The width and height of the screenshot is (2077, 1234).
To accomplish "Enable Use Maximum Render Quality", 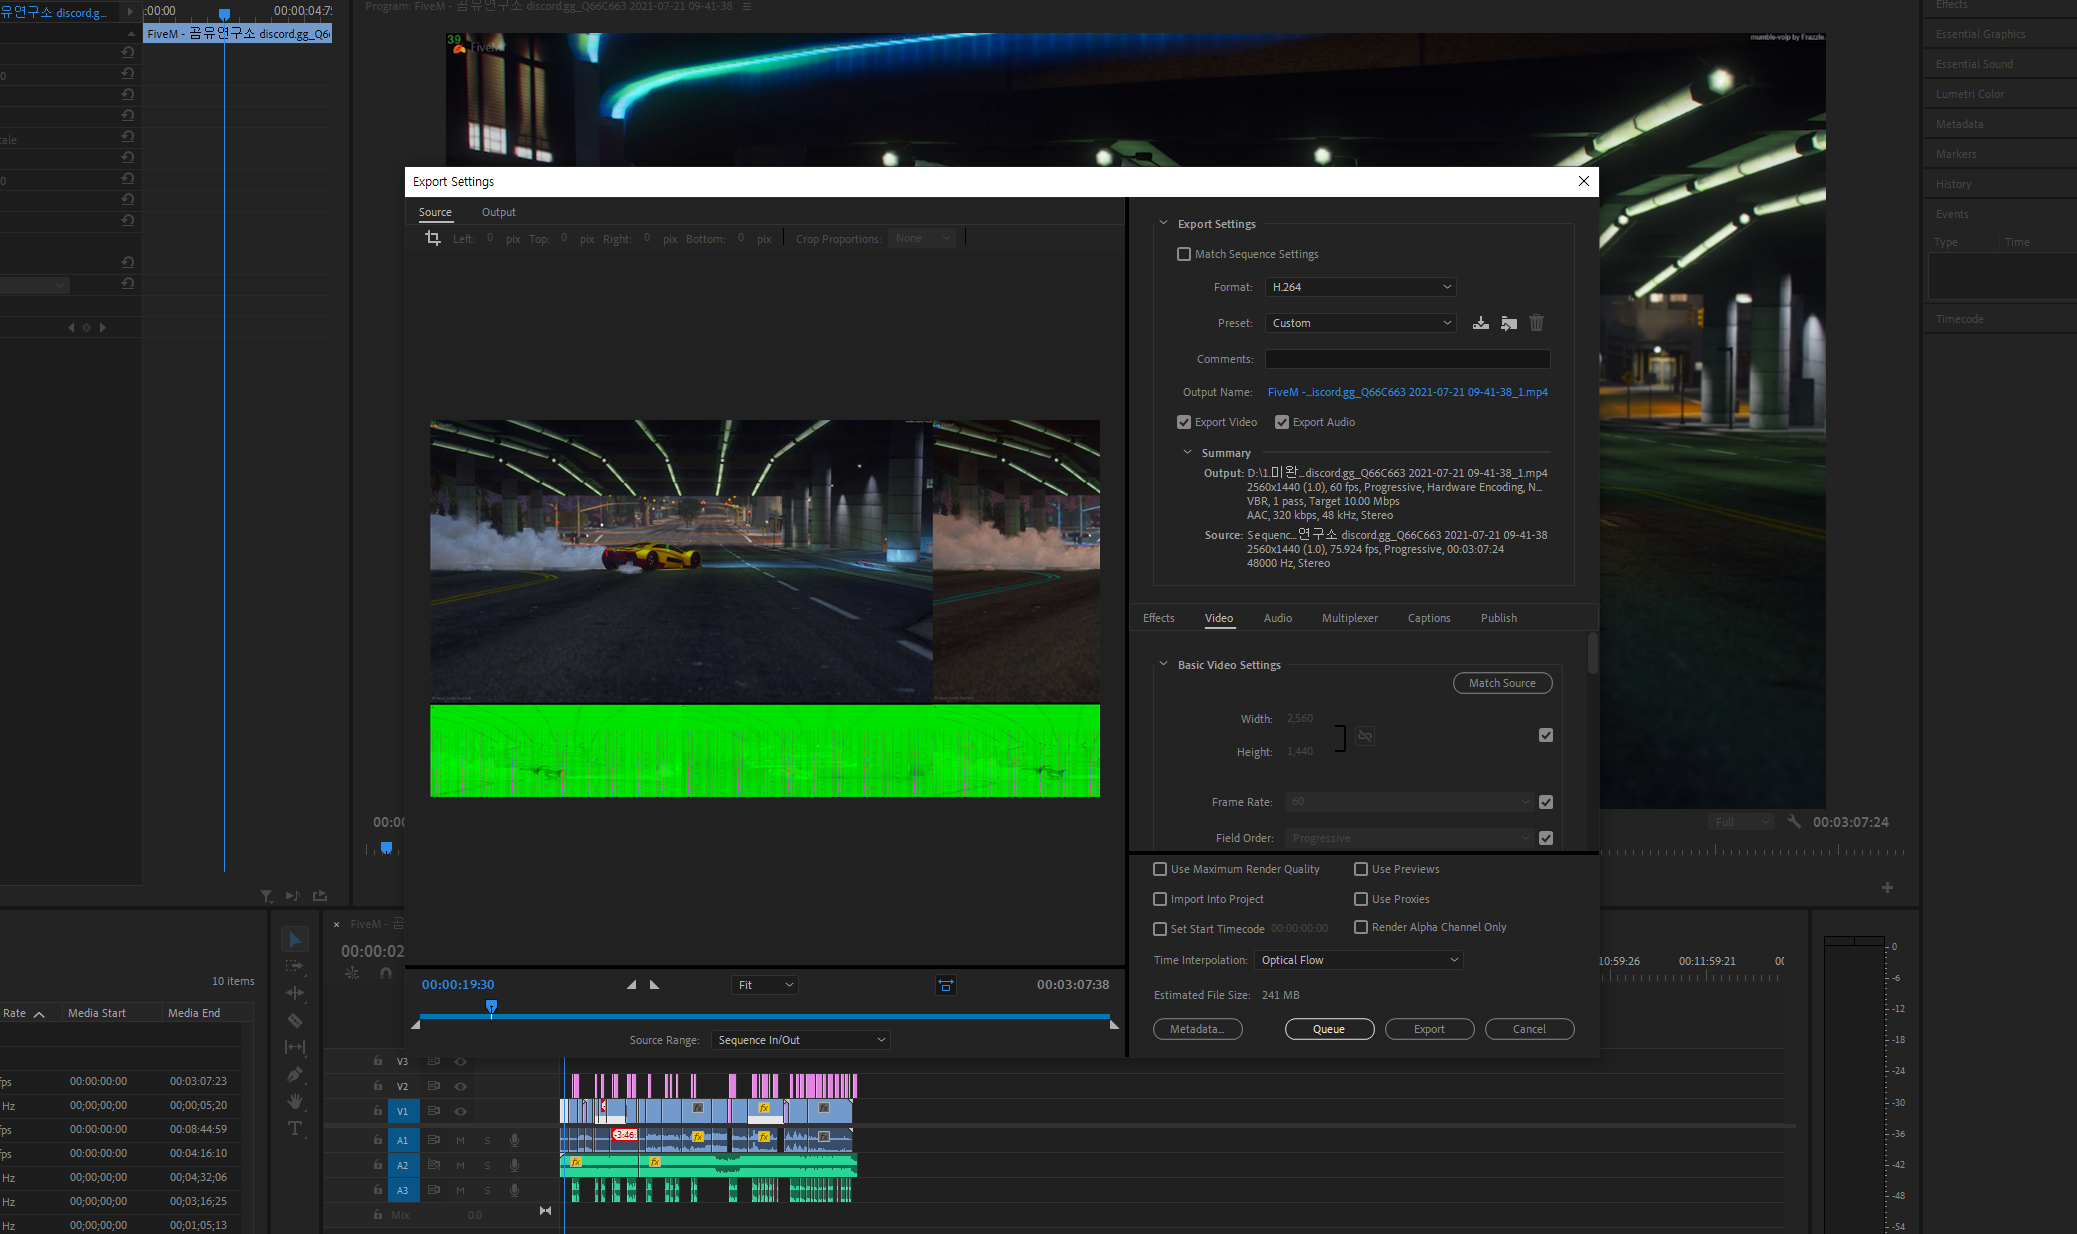I will click(1159, 869).
